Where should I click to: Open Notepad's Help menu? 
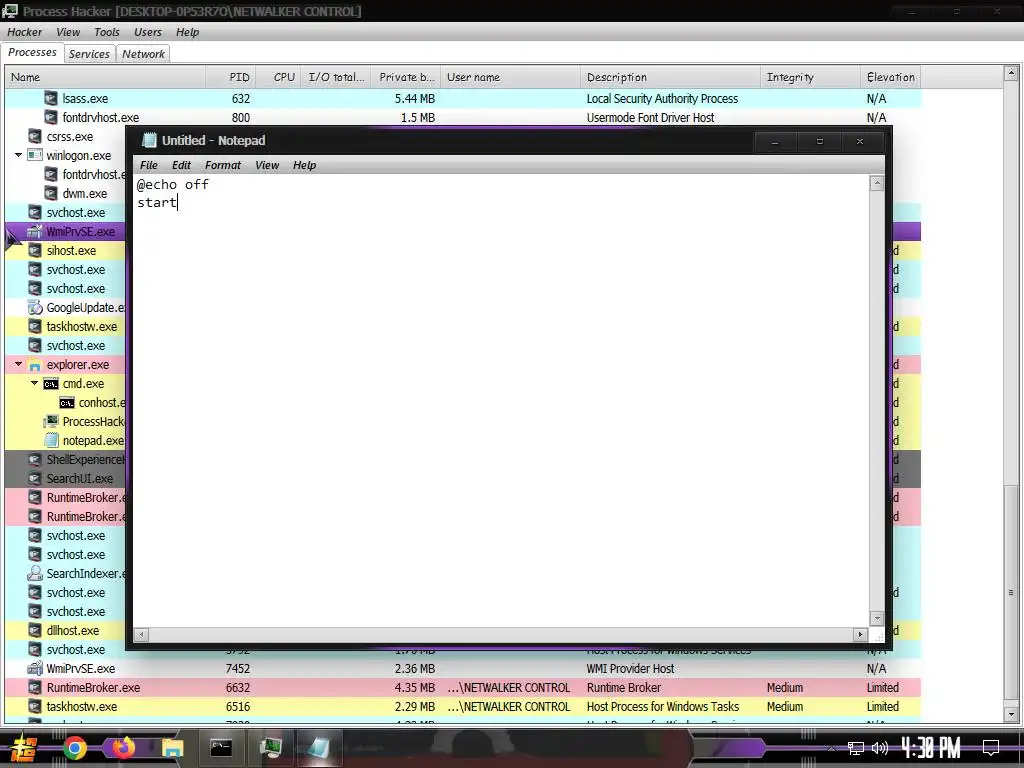coord(304,165)
